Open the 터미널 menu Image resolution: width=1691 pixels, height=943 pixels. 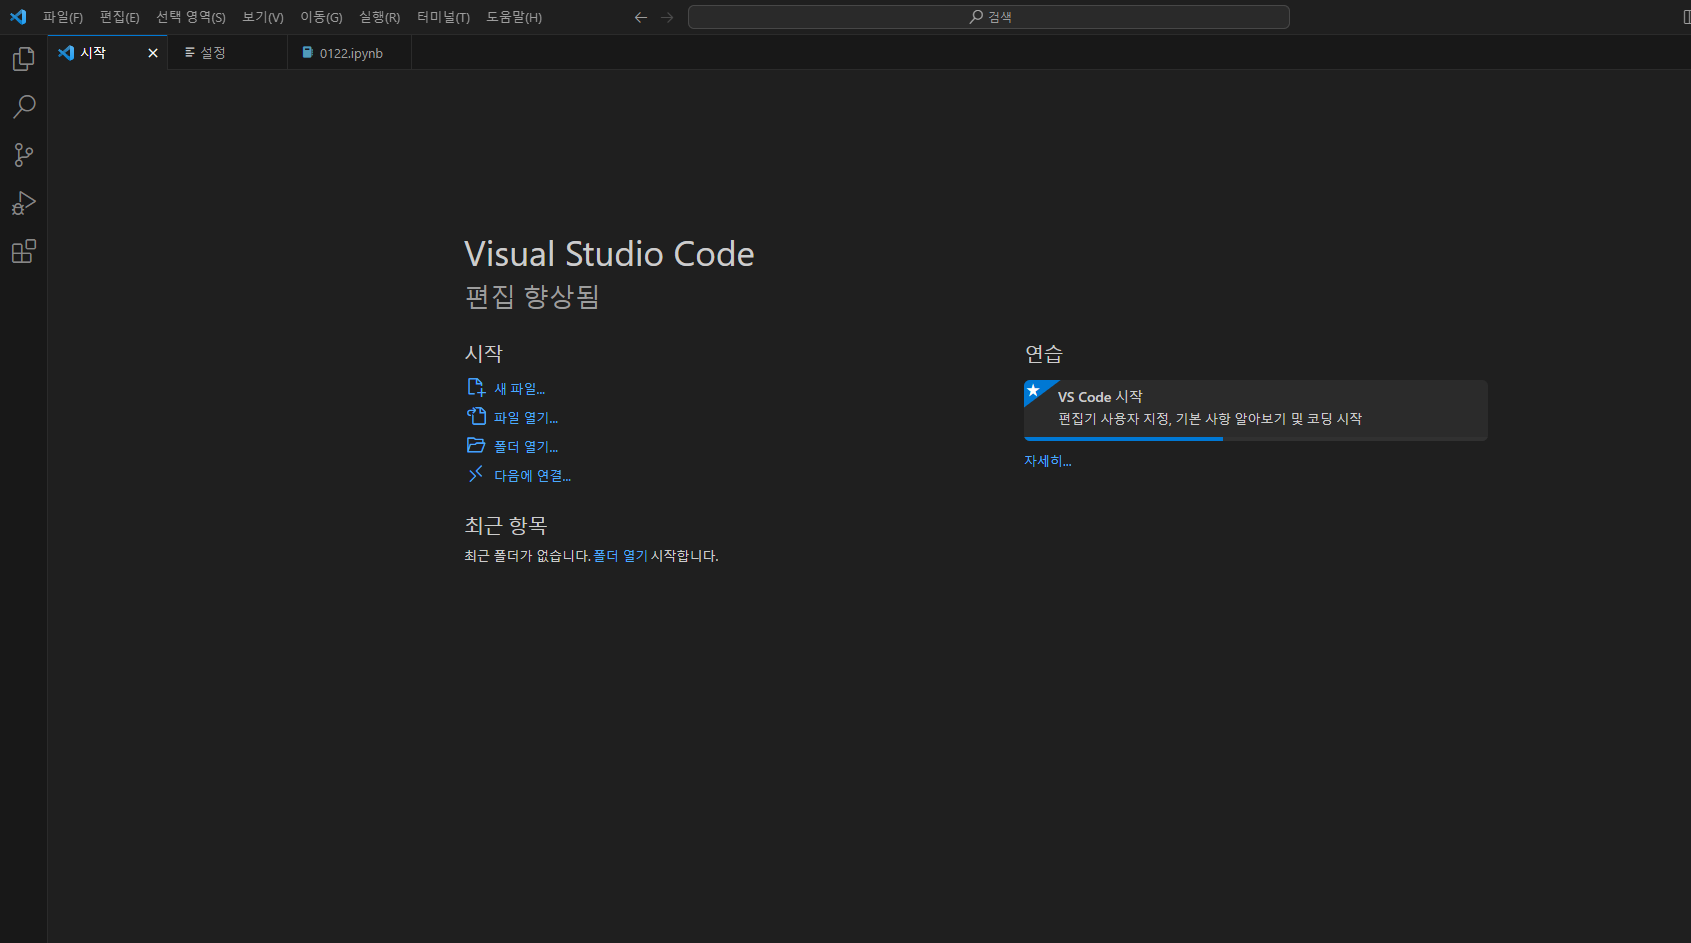443,17
